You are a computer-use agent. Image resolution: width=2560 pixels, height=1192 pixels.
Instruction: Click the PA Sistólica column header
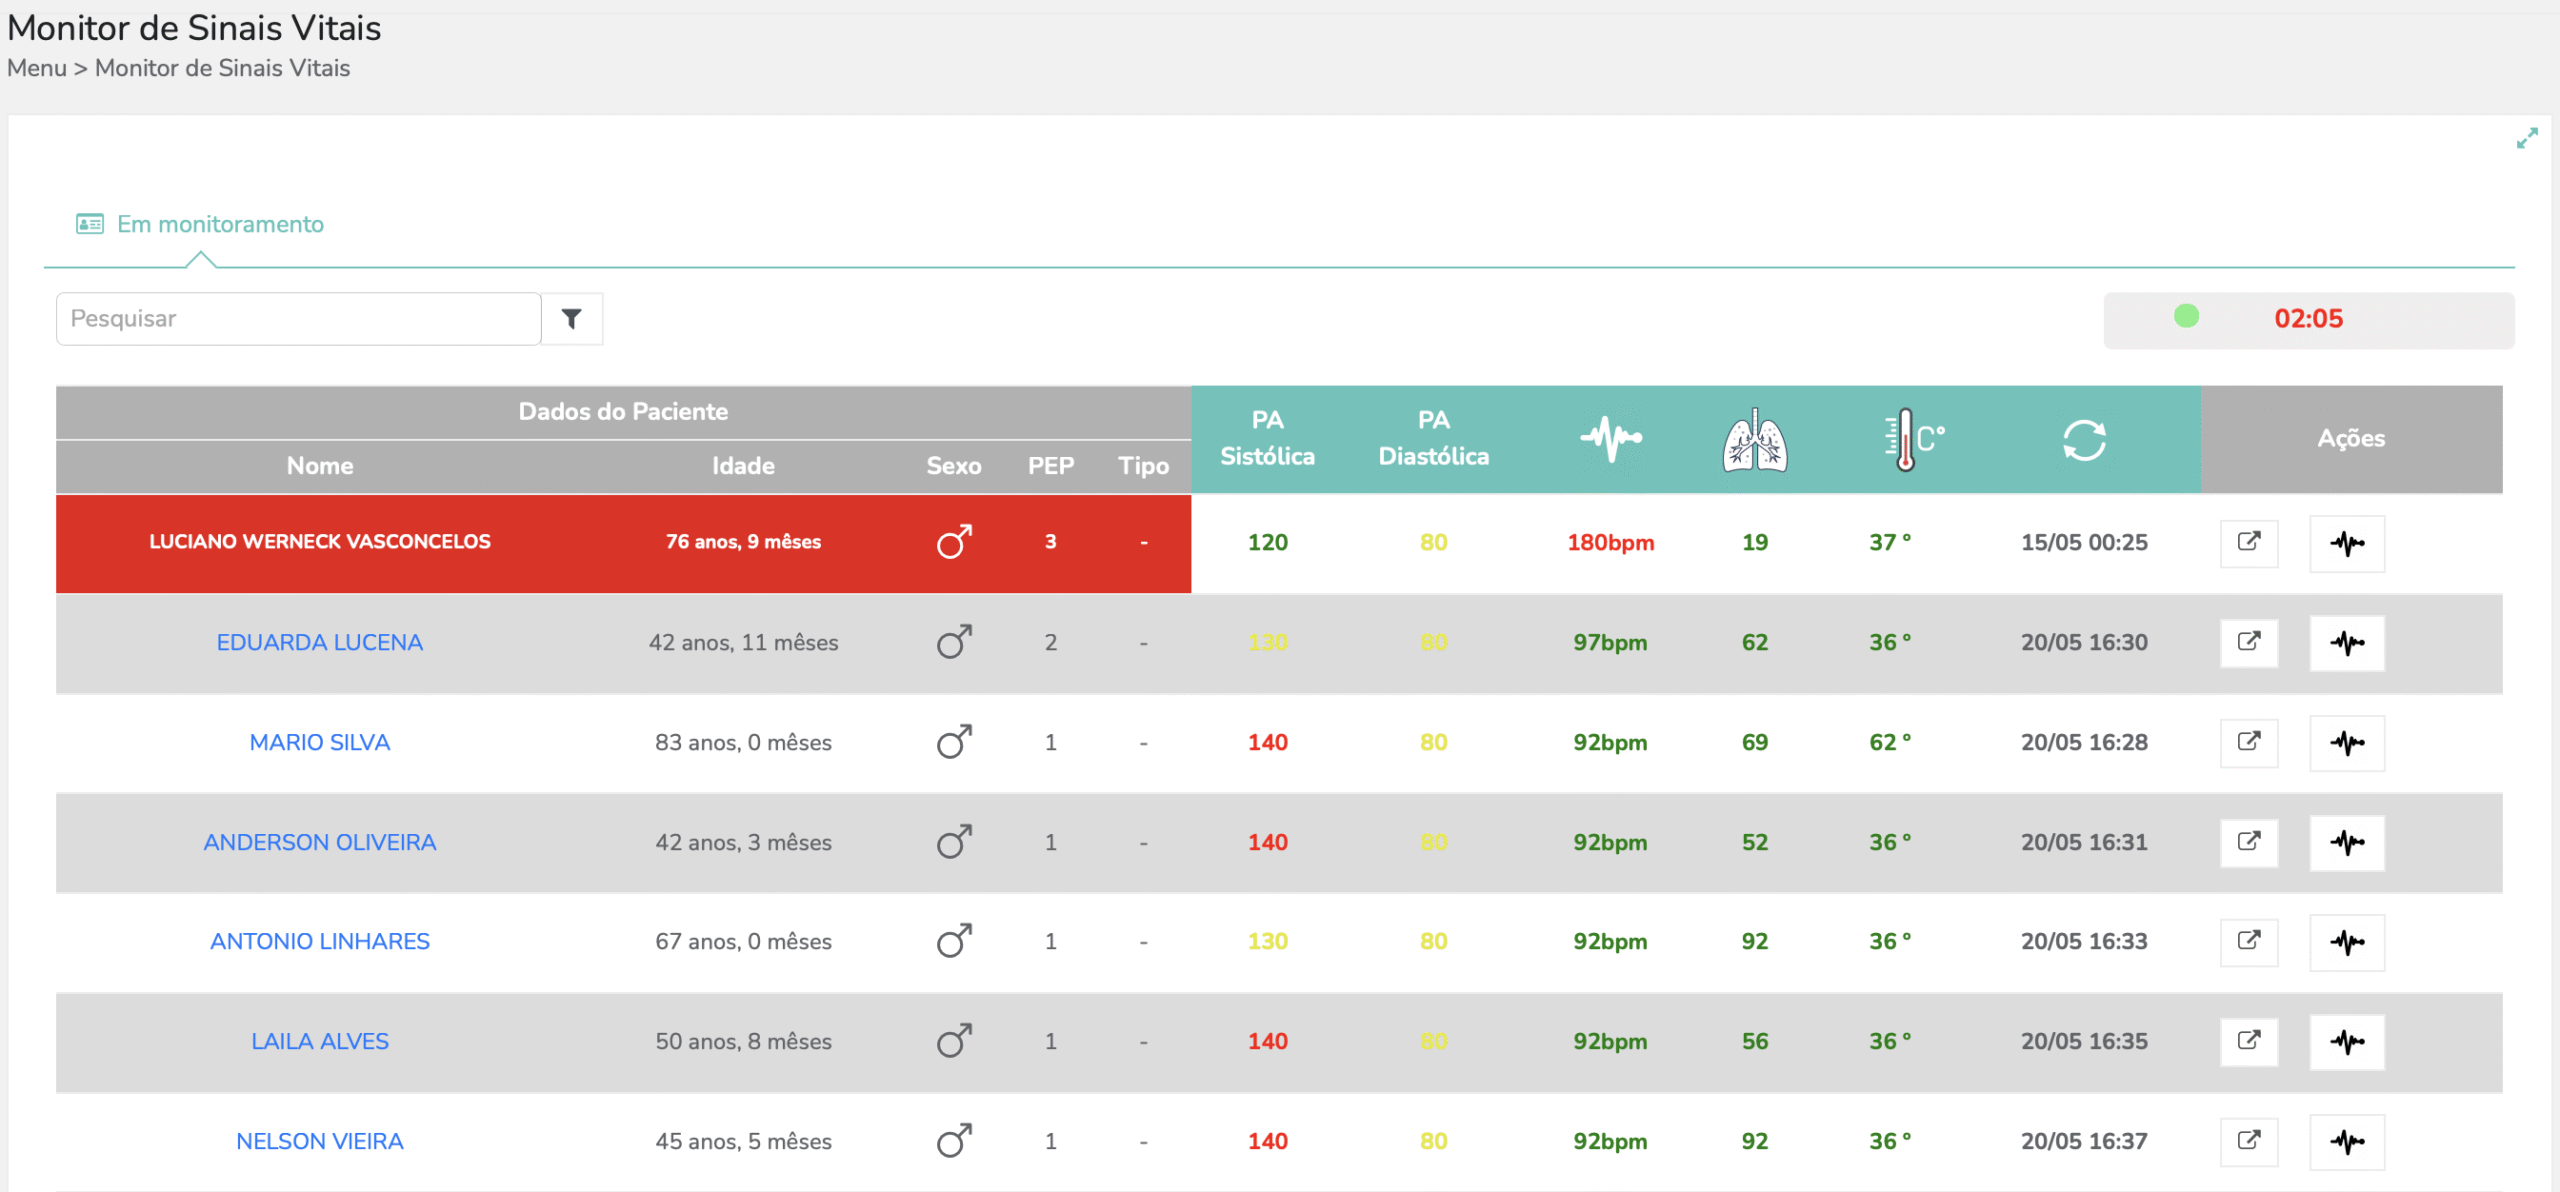tap(1267, 438)
